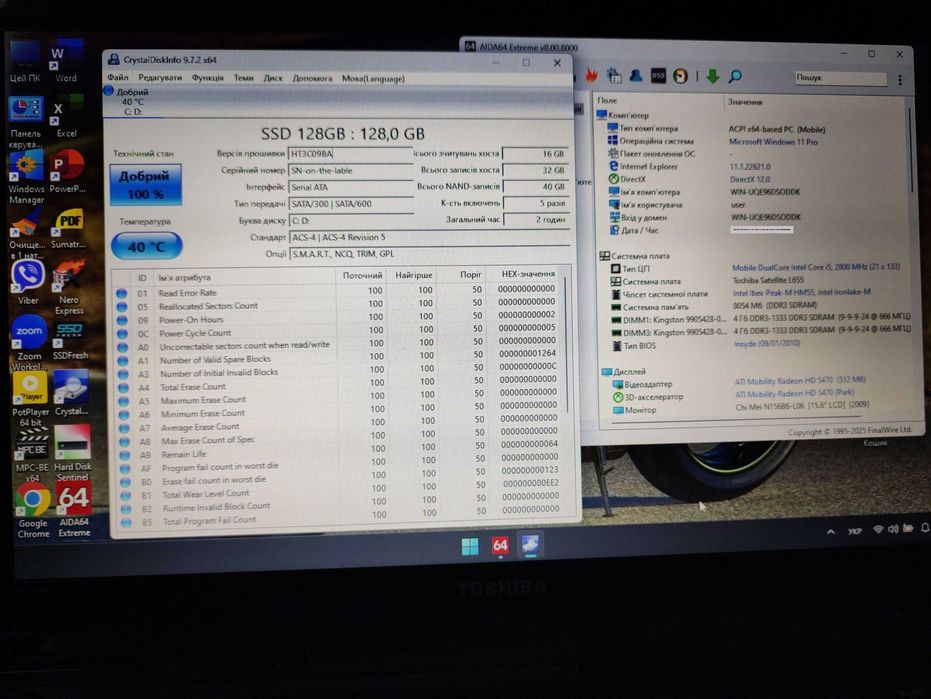The image size is (931, 699).
Task: Select the Total Erase Count row
Action: point(339,385)
